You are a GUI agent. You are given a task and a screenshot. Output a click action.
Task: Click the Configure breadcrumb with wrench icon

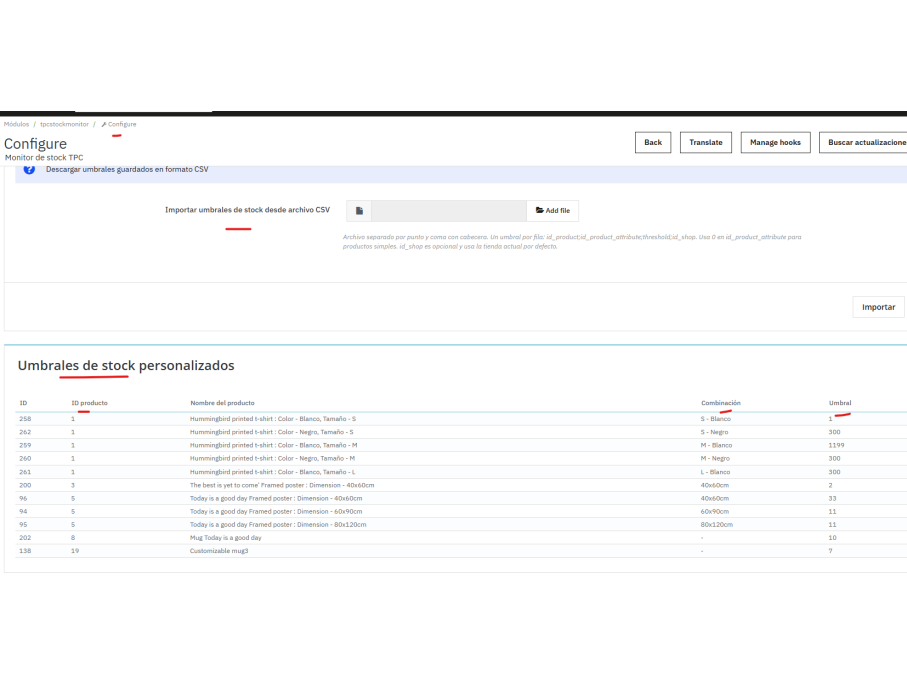[x=119, y=124]
